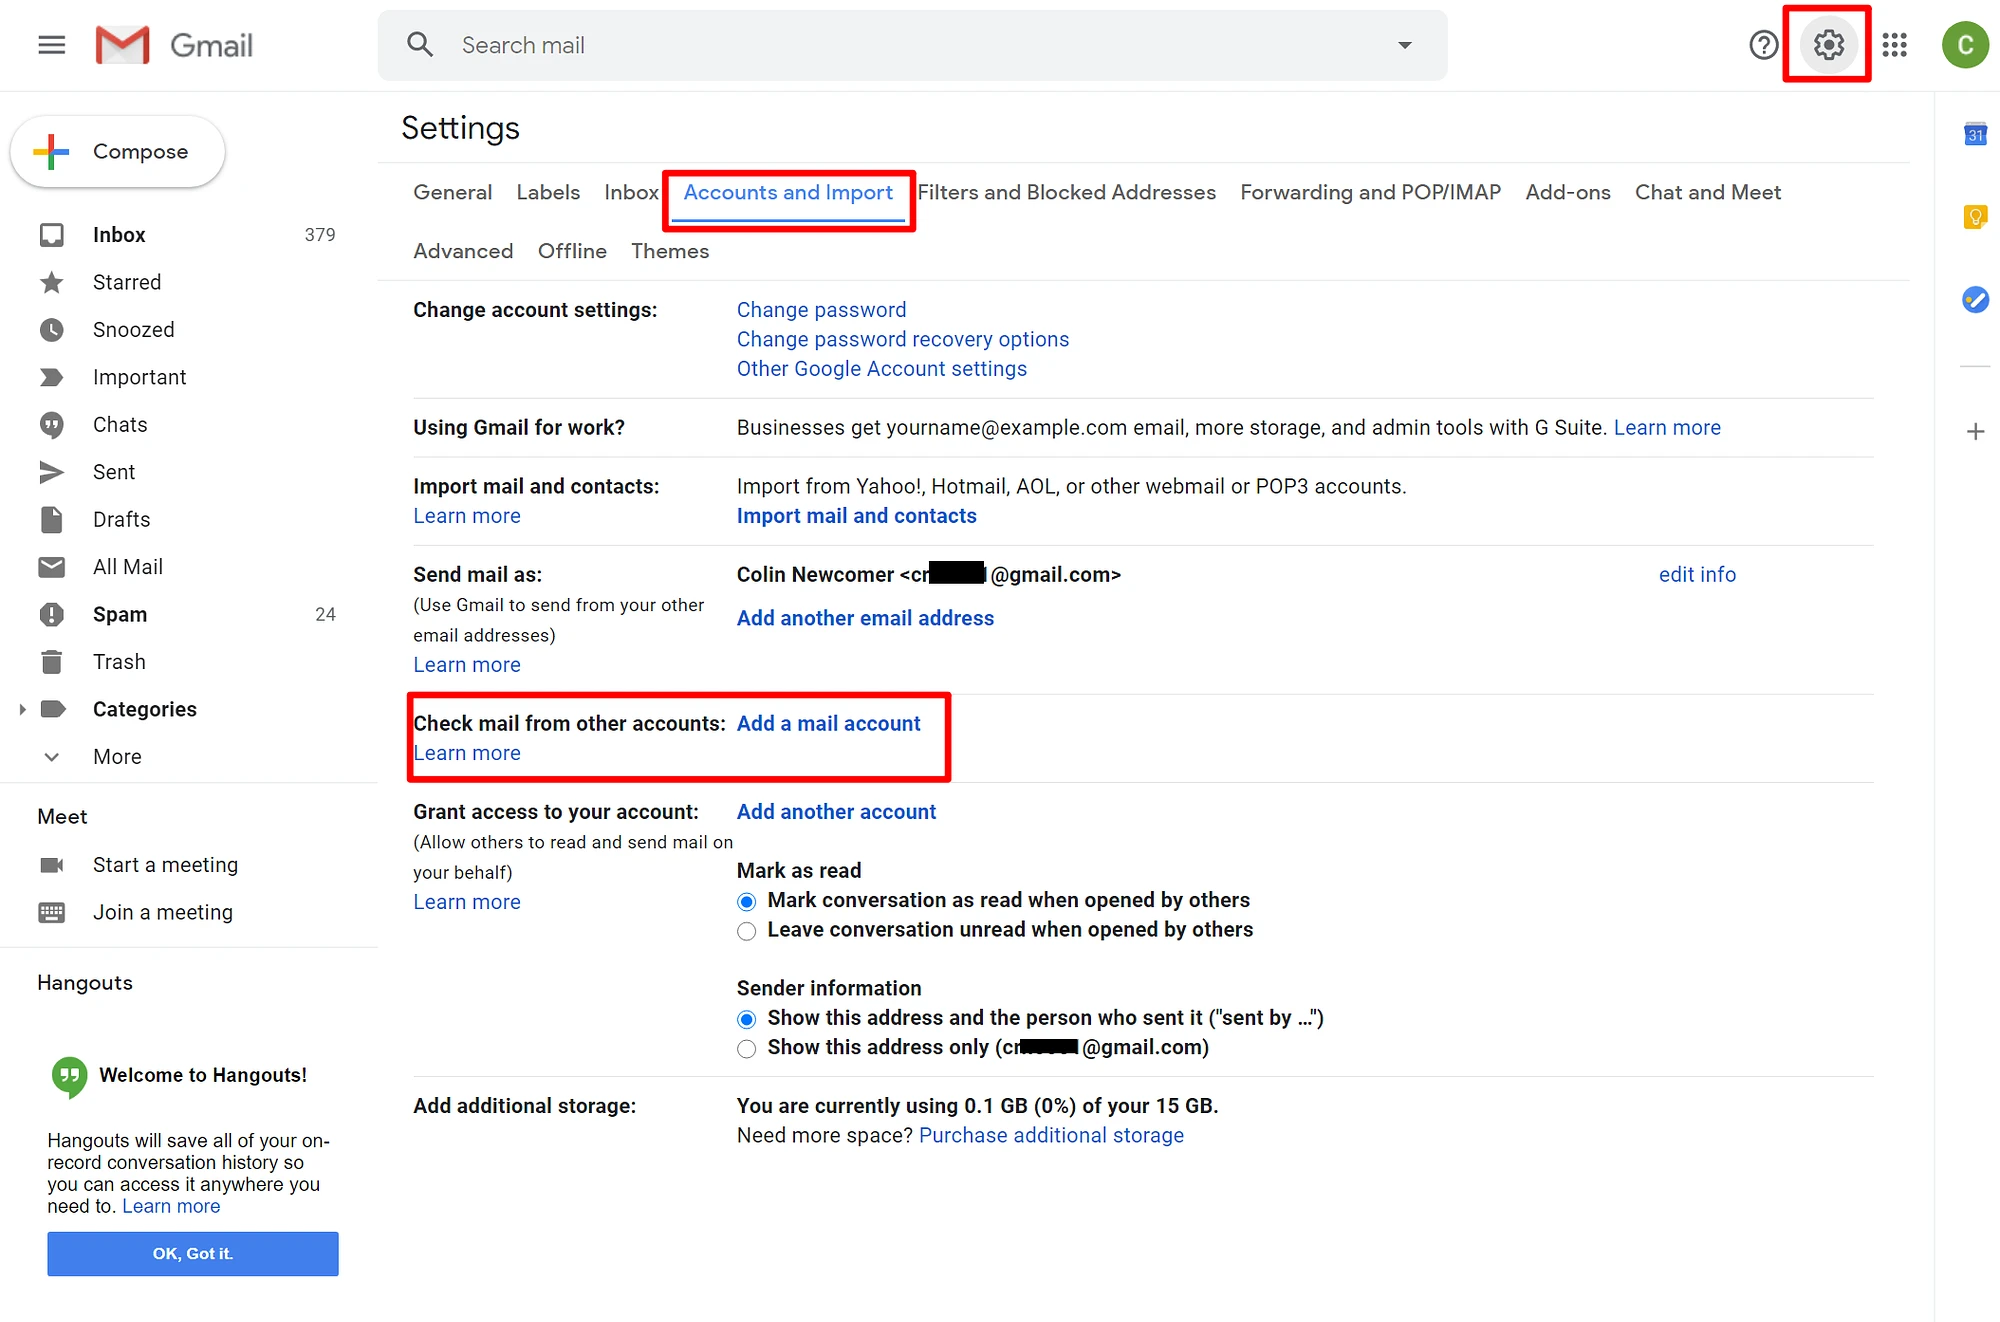
Task: Select Show this address only radio button
Action: [x=746, y=1048]
